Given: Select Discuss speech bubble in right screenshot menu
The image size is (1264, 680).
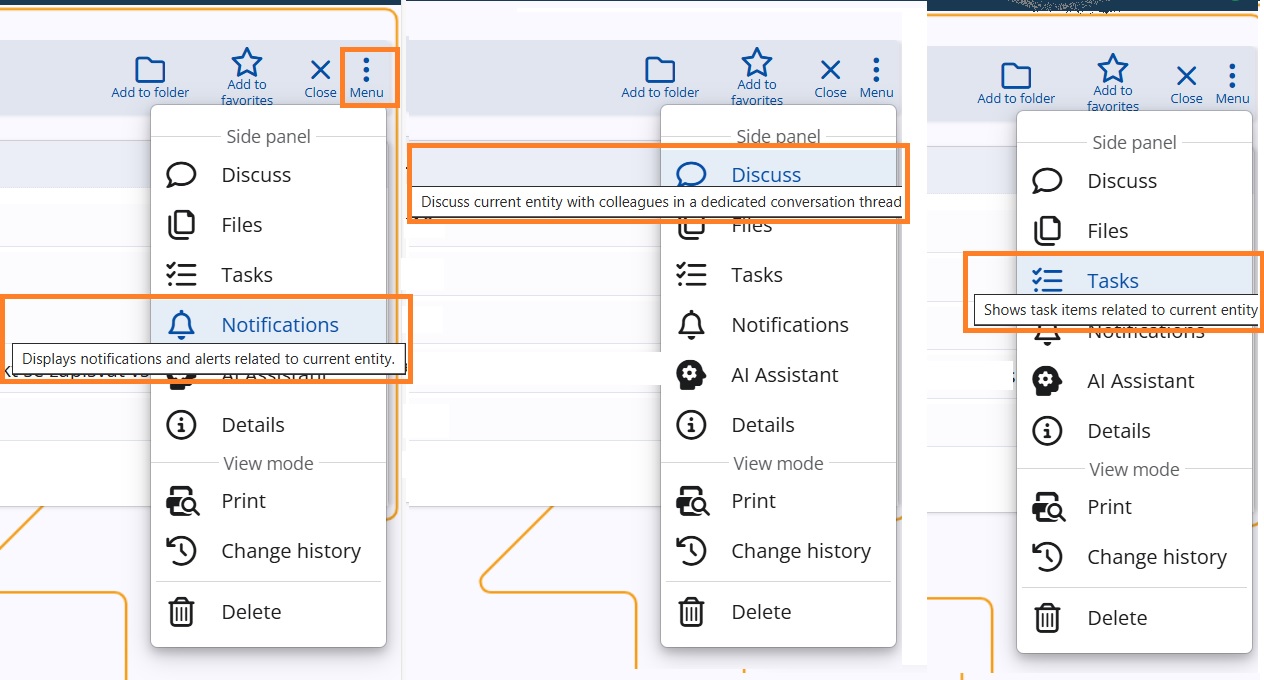Looking at the screenshot, I should 1134,181.
